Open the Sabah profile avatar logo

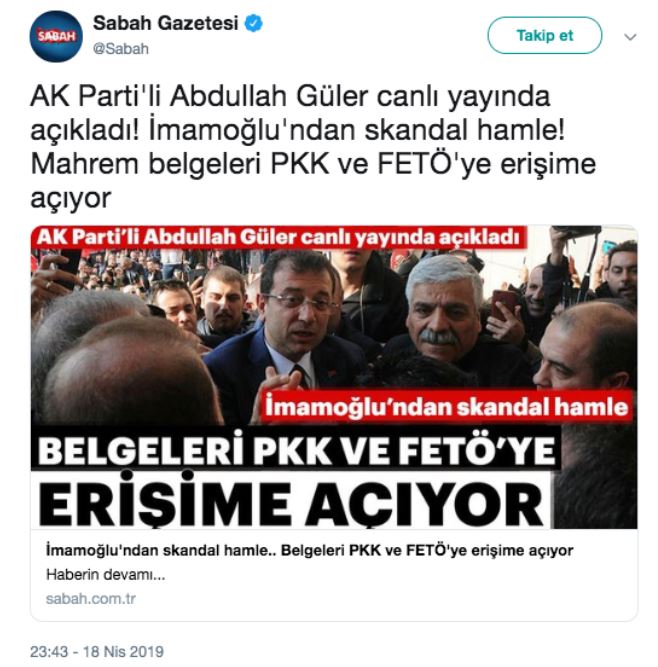click(x=56, y=37)
